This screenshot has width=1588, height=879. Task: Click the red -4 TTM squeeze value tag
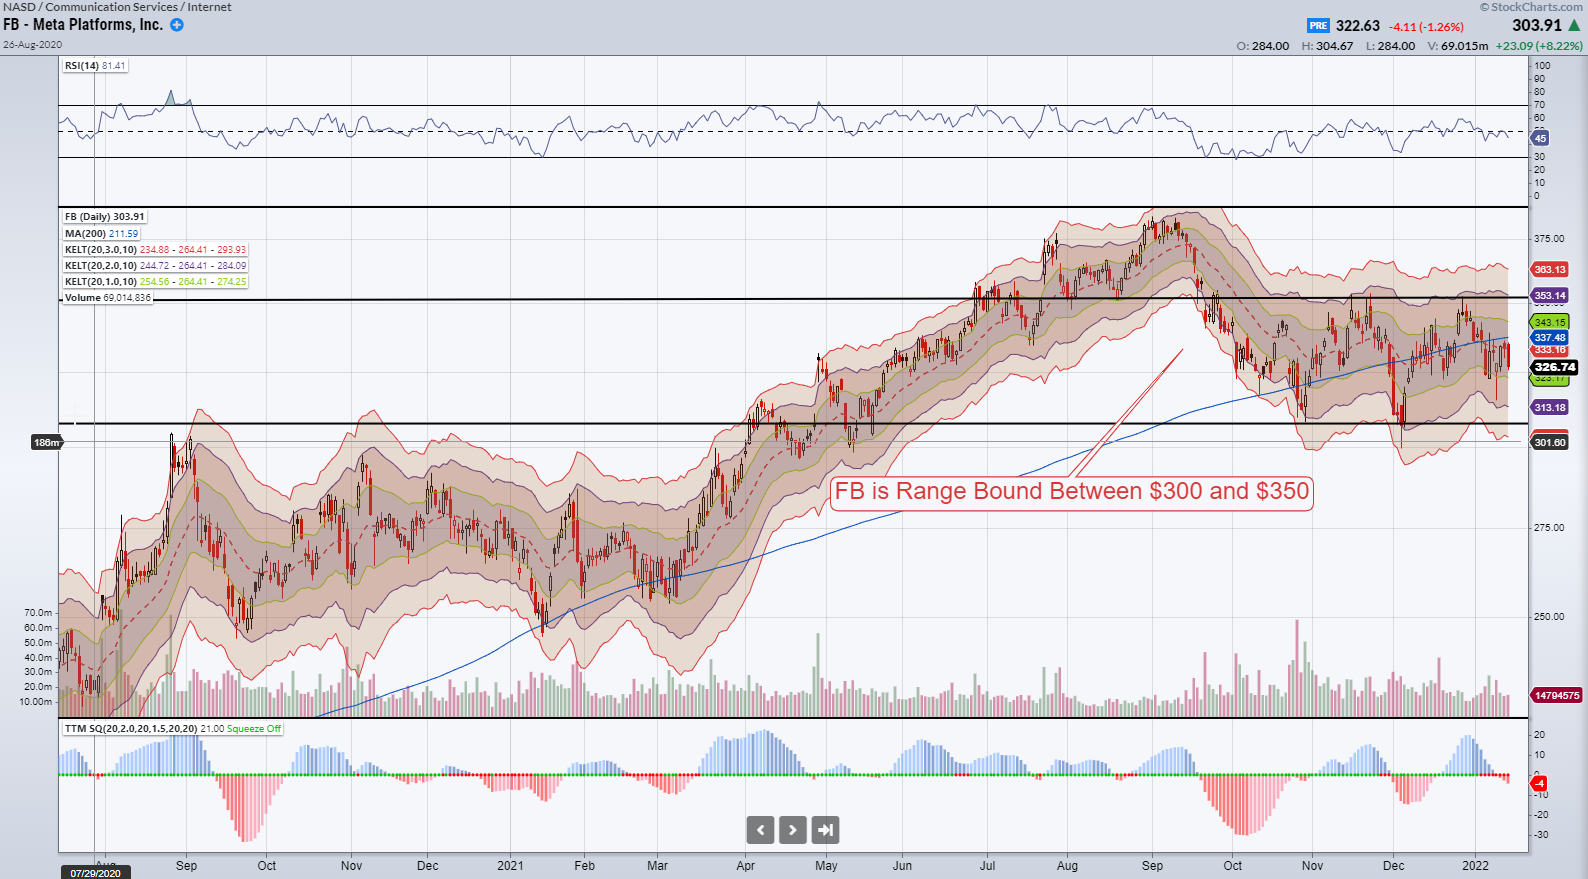coord(1540,783)
